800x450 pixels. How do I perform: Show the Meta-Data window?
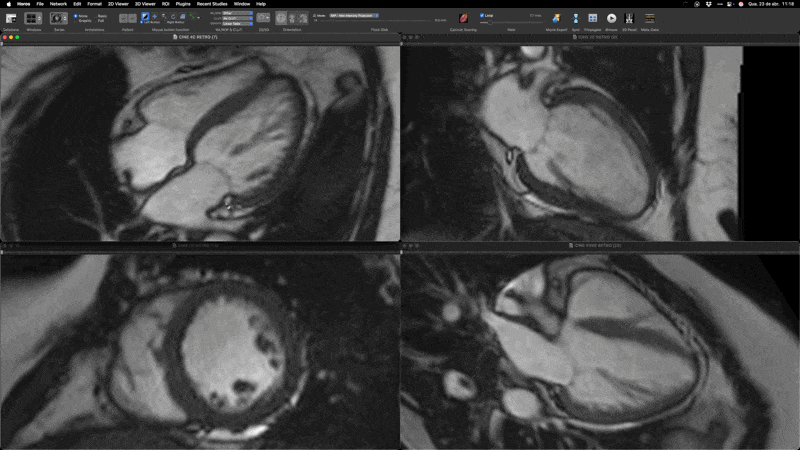pos(649,18)
